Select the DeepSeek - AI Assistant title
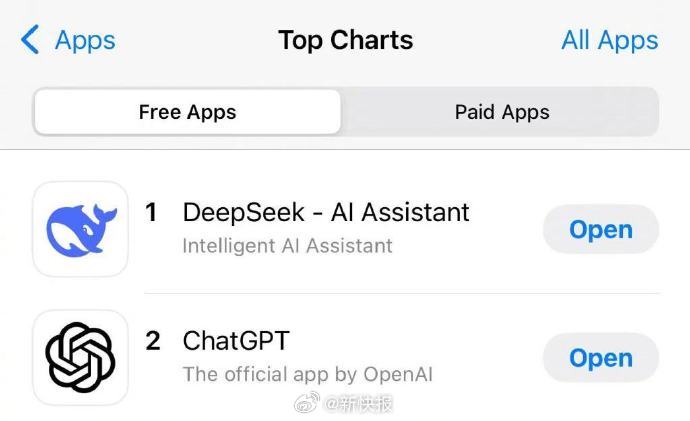The width and height of the screenshot is (690, 421). [x=326, y=212]
